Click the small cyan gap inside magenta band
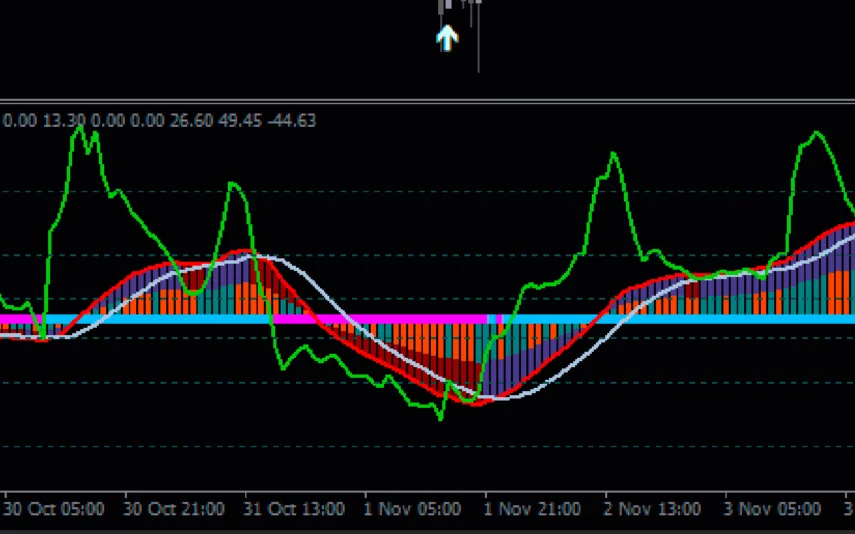 (491, 319)
